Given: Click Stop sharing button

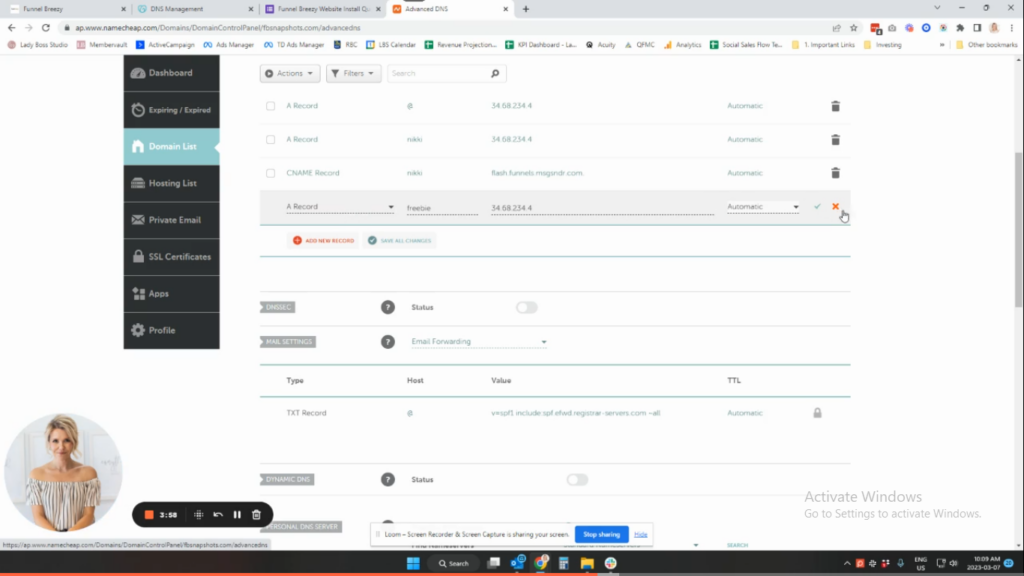Looking at the screenshot, I should pyautogui.click(x=601, y=535).
